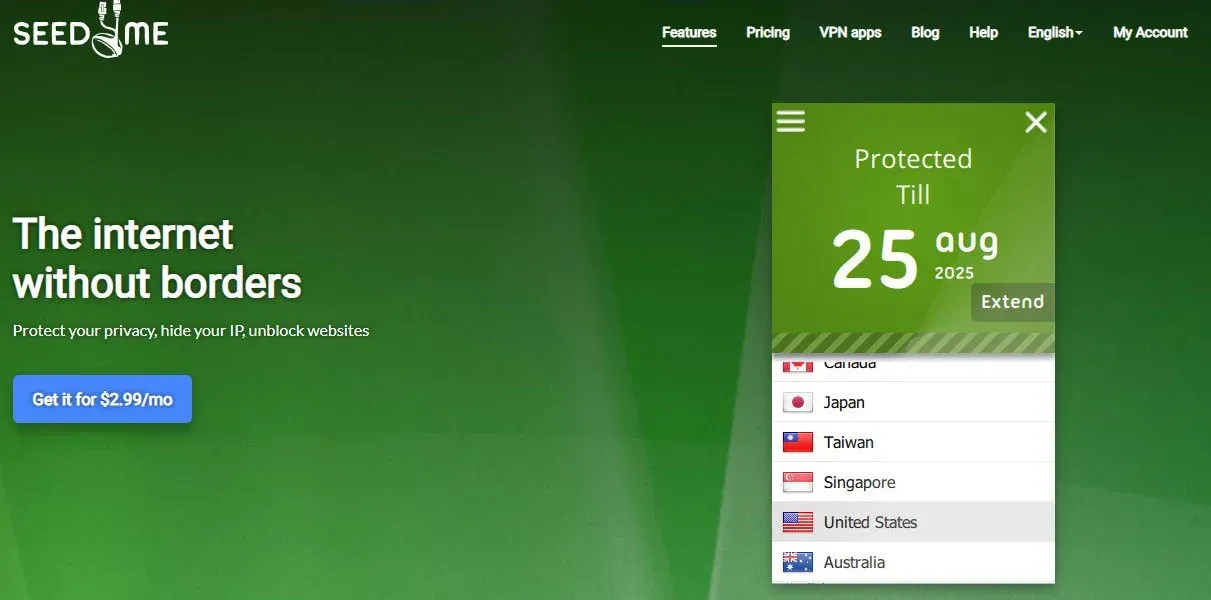Click the Japan flag icon
This screenshot has height=600, width=1211.
[x=797, y=402]
